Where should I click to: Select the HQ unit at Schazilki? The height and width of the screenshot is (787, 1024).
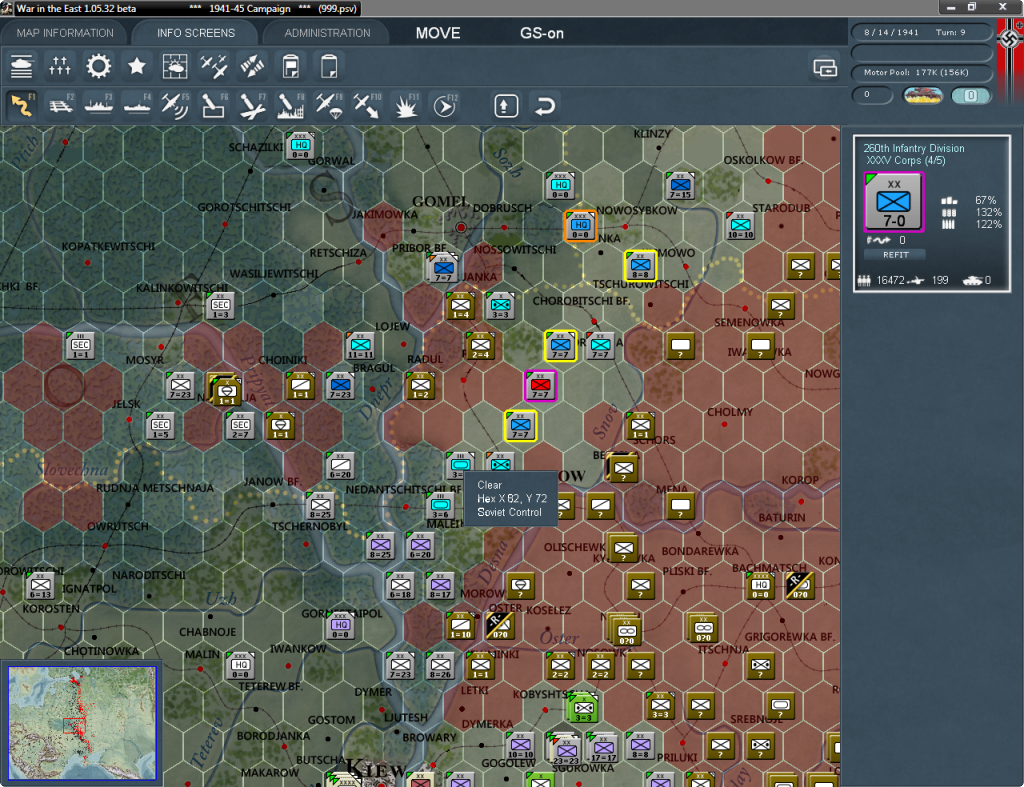(x=300, y=146)
